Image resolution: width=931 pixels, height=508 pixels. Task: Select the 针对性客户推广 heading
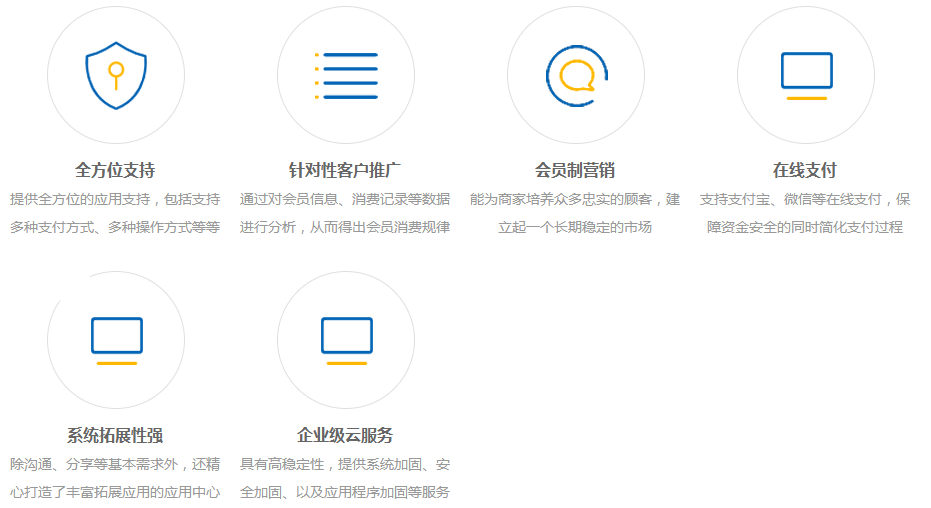click(x=345, y=170)
